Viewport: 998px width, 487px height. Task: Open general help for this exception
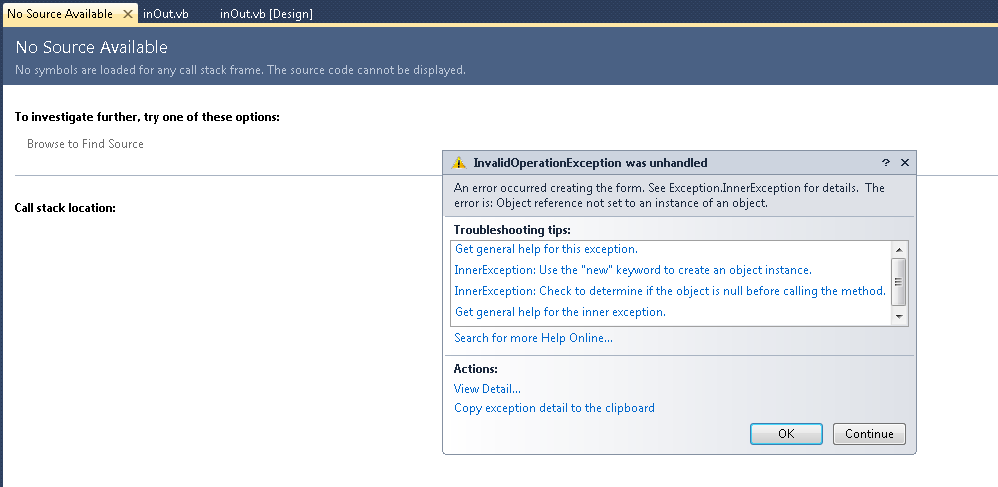click(x=546, y=249)
